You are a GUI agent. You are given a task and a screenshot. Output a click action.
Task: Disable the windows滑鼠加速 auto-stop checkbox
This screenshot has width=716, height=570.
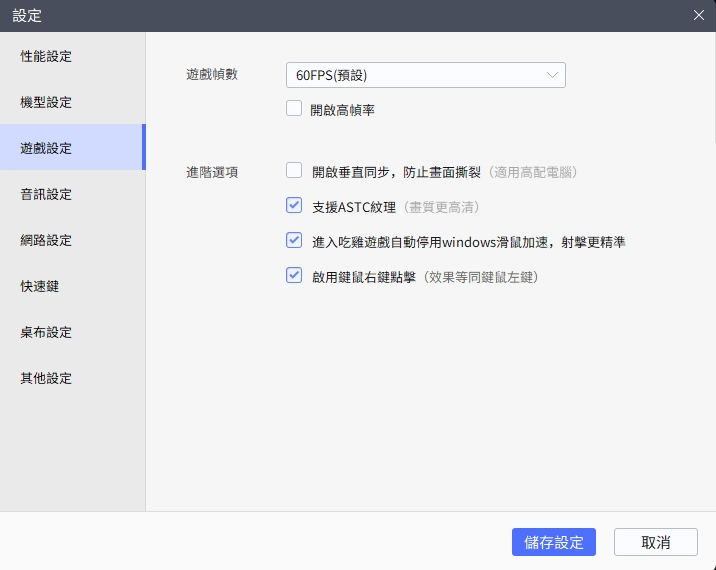point(294,241)
